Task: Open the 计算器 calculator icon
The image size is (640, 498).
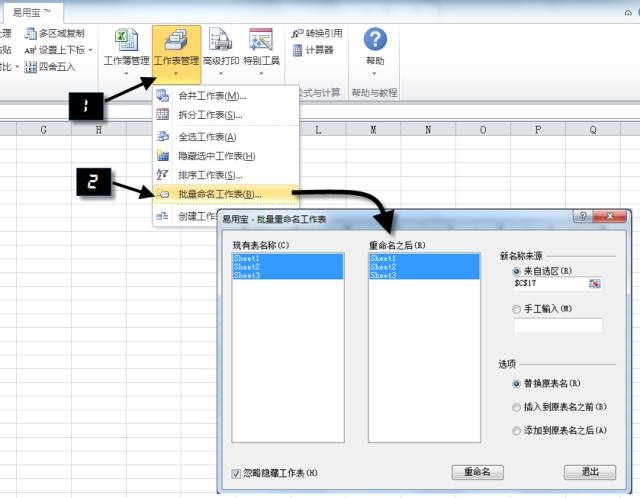Action: [x=298, y=50]
